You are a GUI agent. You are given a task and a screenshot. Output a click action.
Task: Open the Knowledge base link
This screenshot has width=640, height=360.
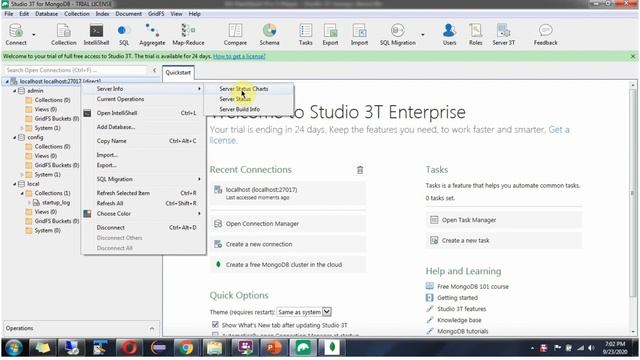(459, 320)
